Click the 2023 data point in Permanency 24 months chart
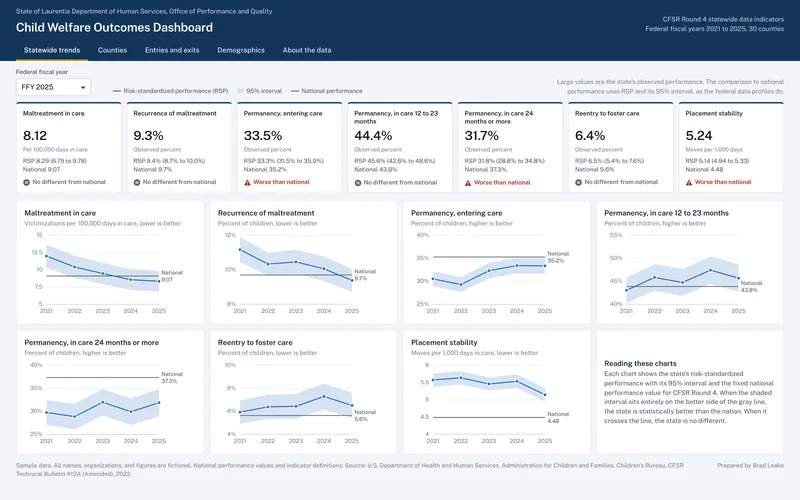Viewport: 800px width, 500px height. coord(103,402)
